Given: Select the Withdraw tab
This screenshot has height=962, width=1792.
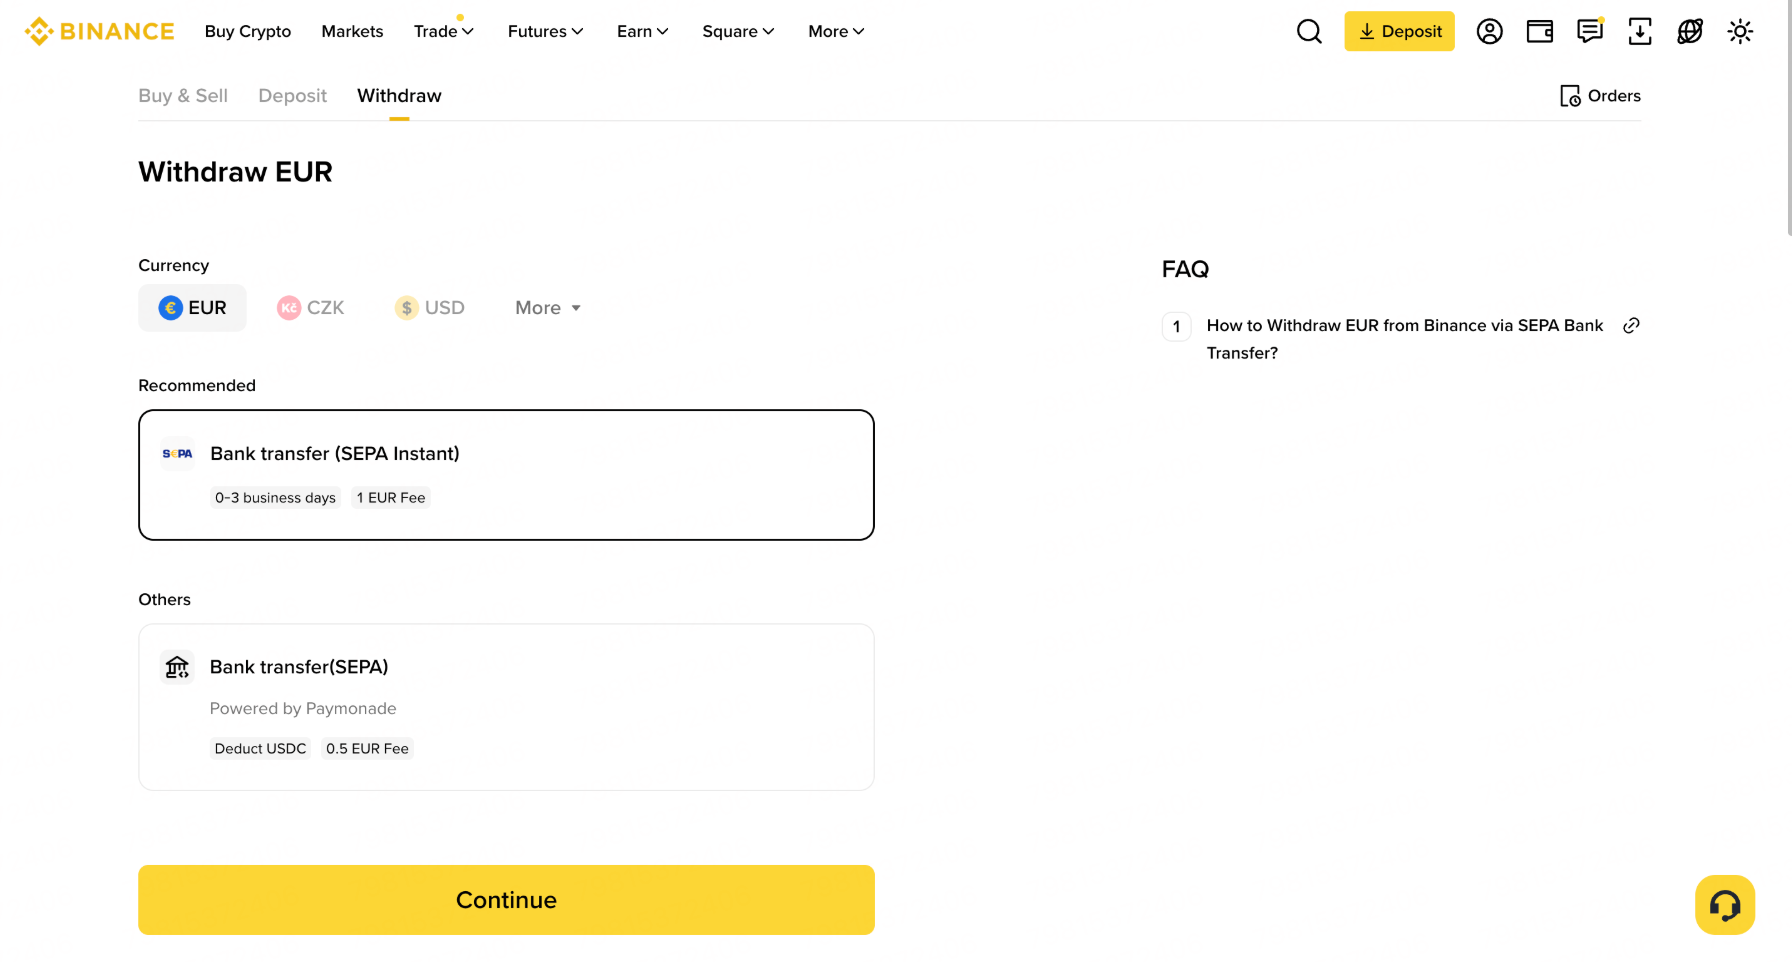Looking at the screenshot, I should tap(399, 96).
